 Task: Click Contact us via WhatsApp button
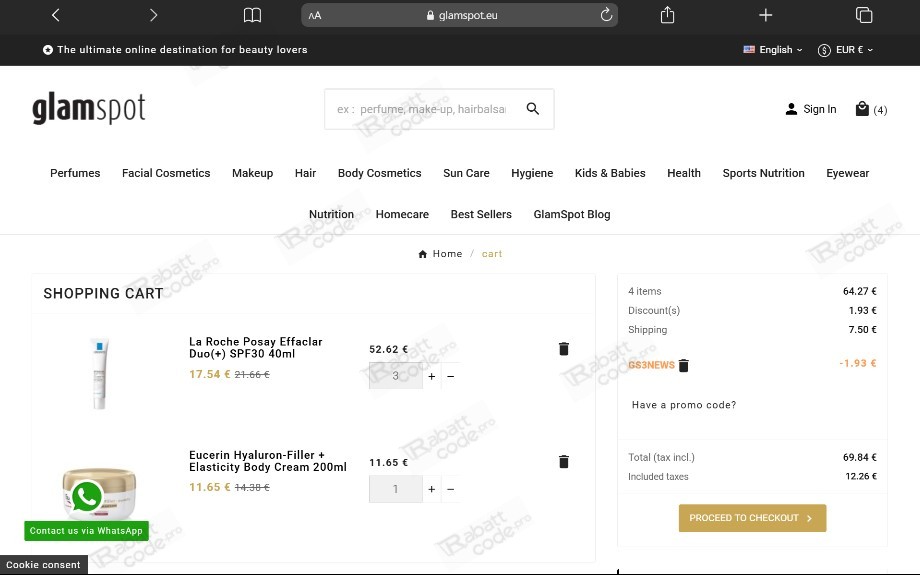[86, 531]
